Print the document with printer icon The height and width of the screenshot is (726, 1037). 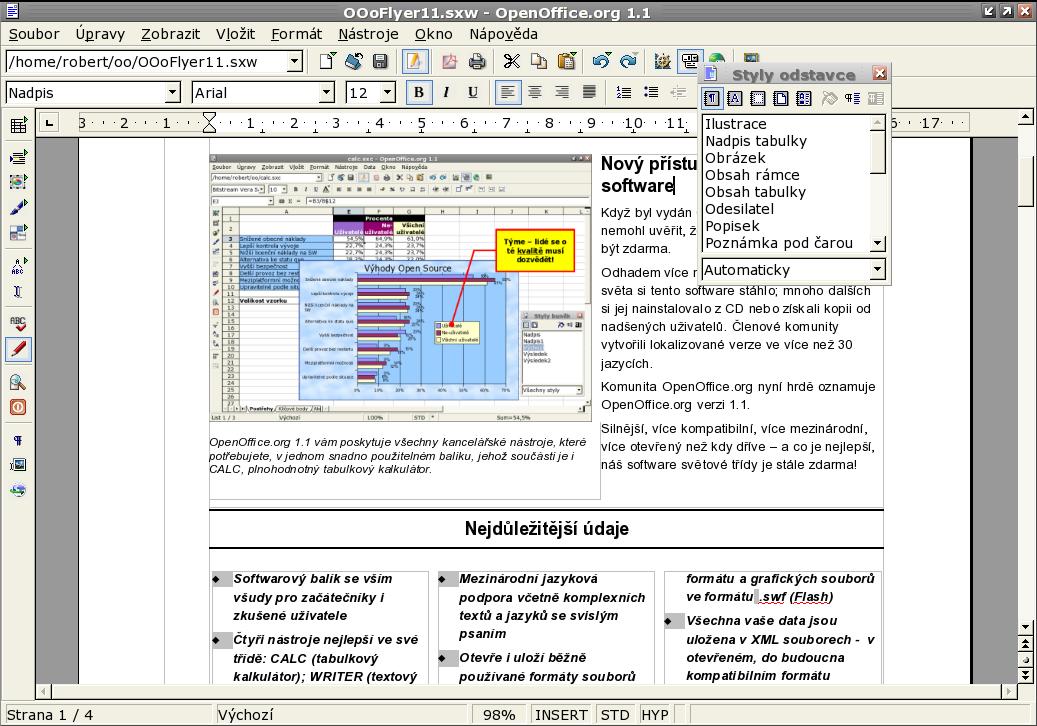pyautogui.click(x=477, y=61)
